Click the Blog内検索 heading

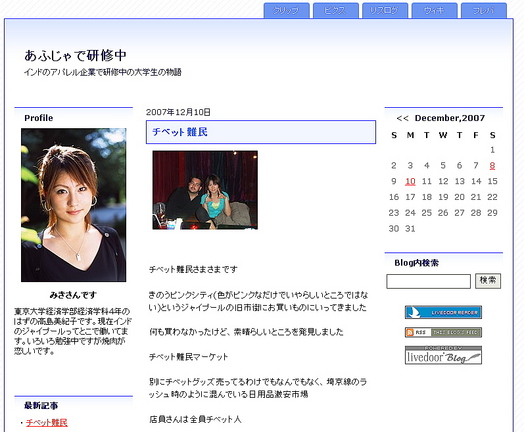pos(416,263)
